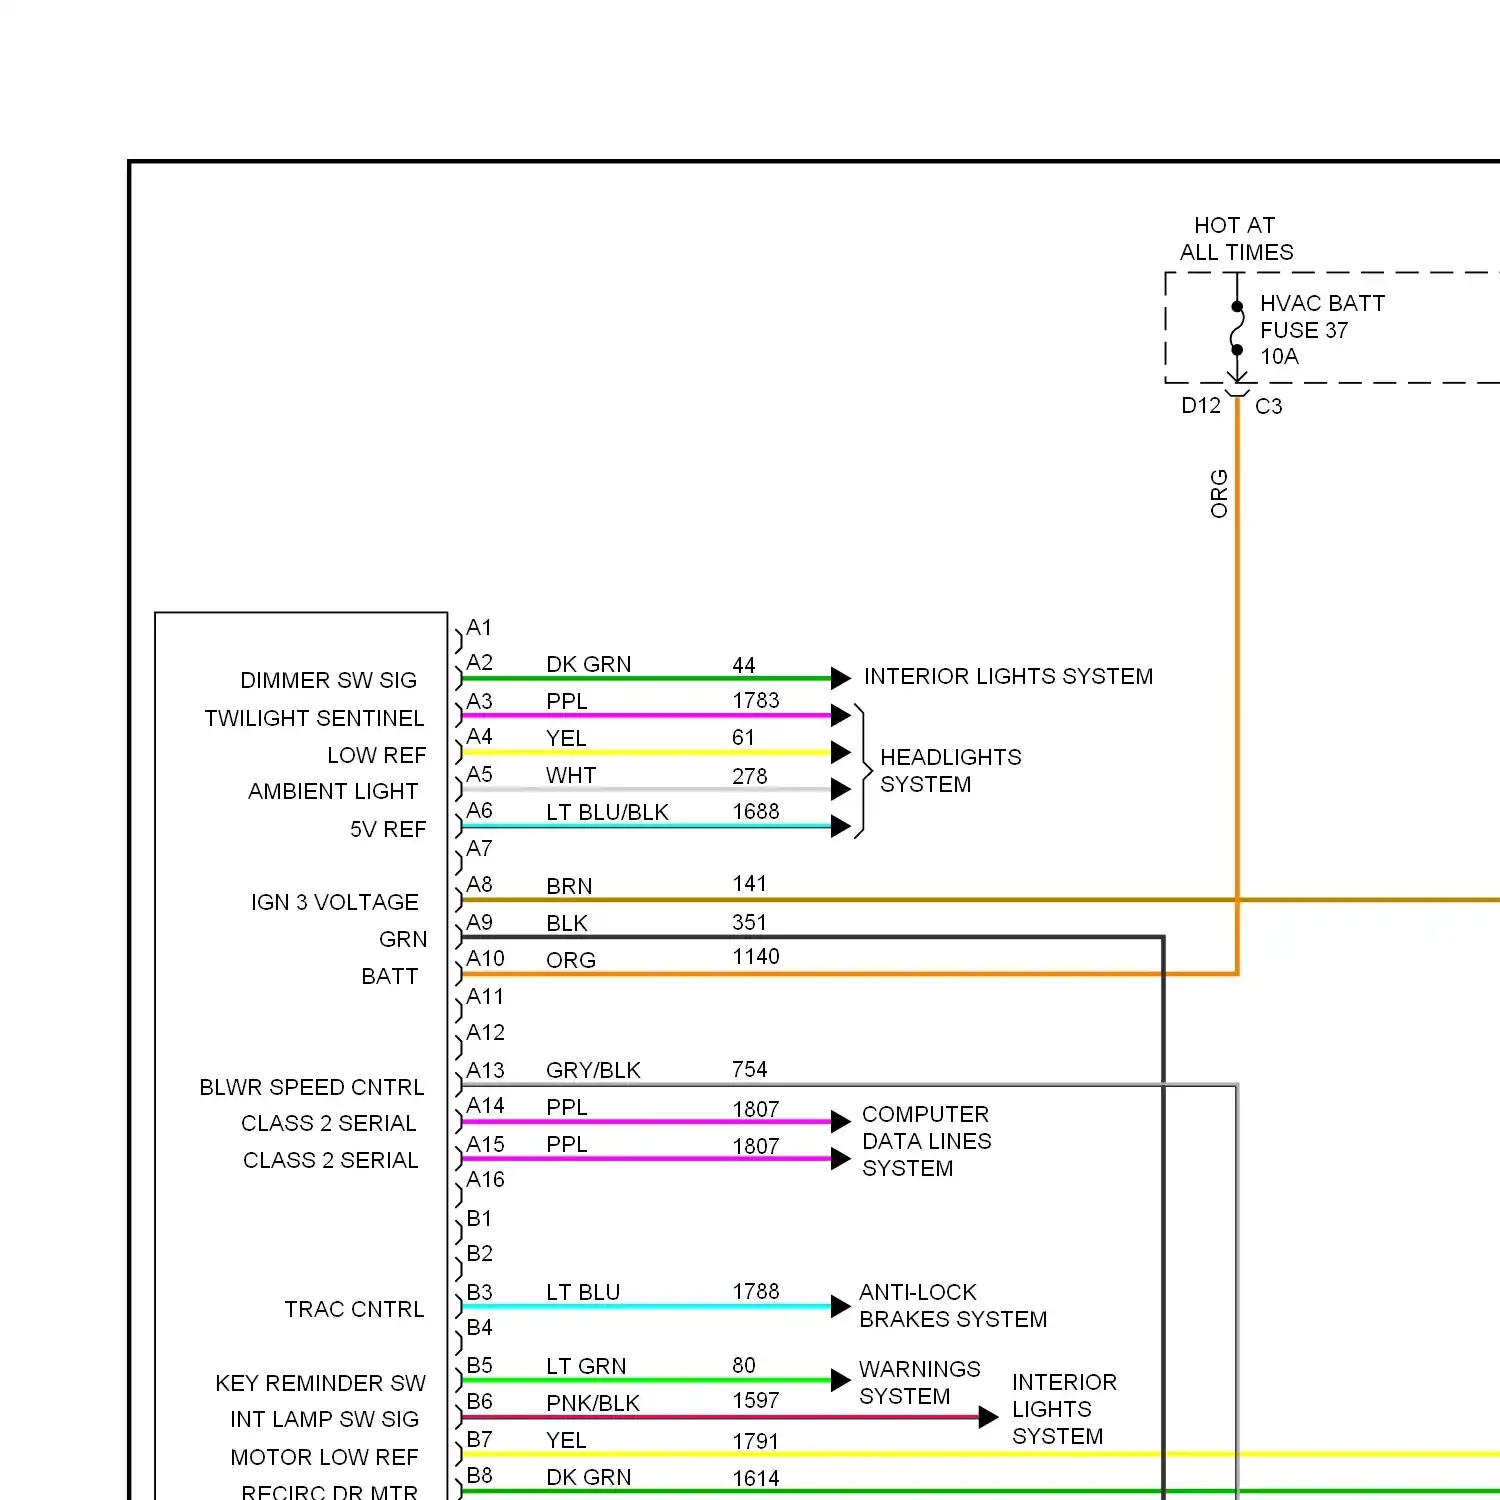Click the KEY REMINDER SW label
Image resolution: width=1500 pixels, height=1500 pixels.
pyautogui.click(x=320, y=1383)
